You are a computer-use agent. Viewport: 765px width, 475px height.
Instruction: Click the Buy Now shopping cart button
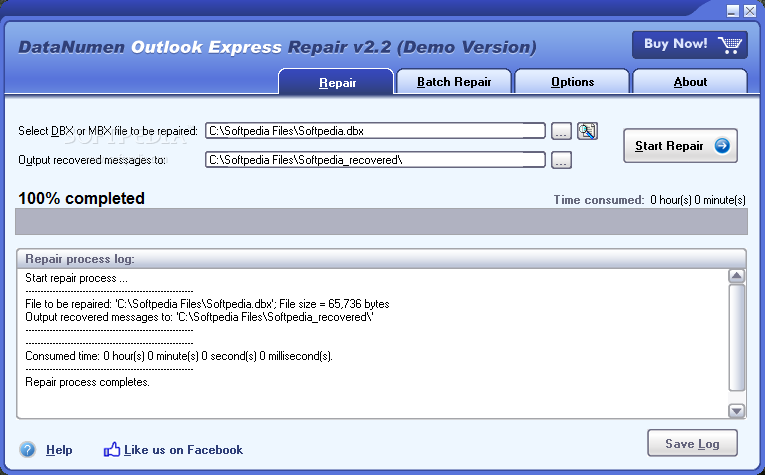click(x=689, y=45)
